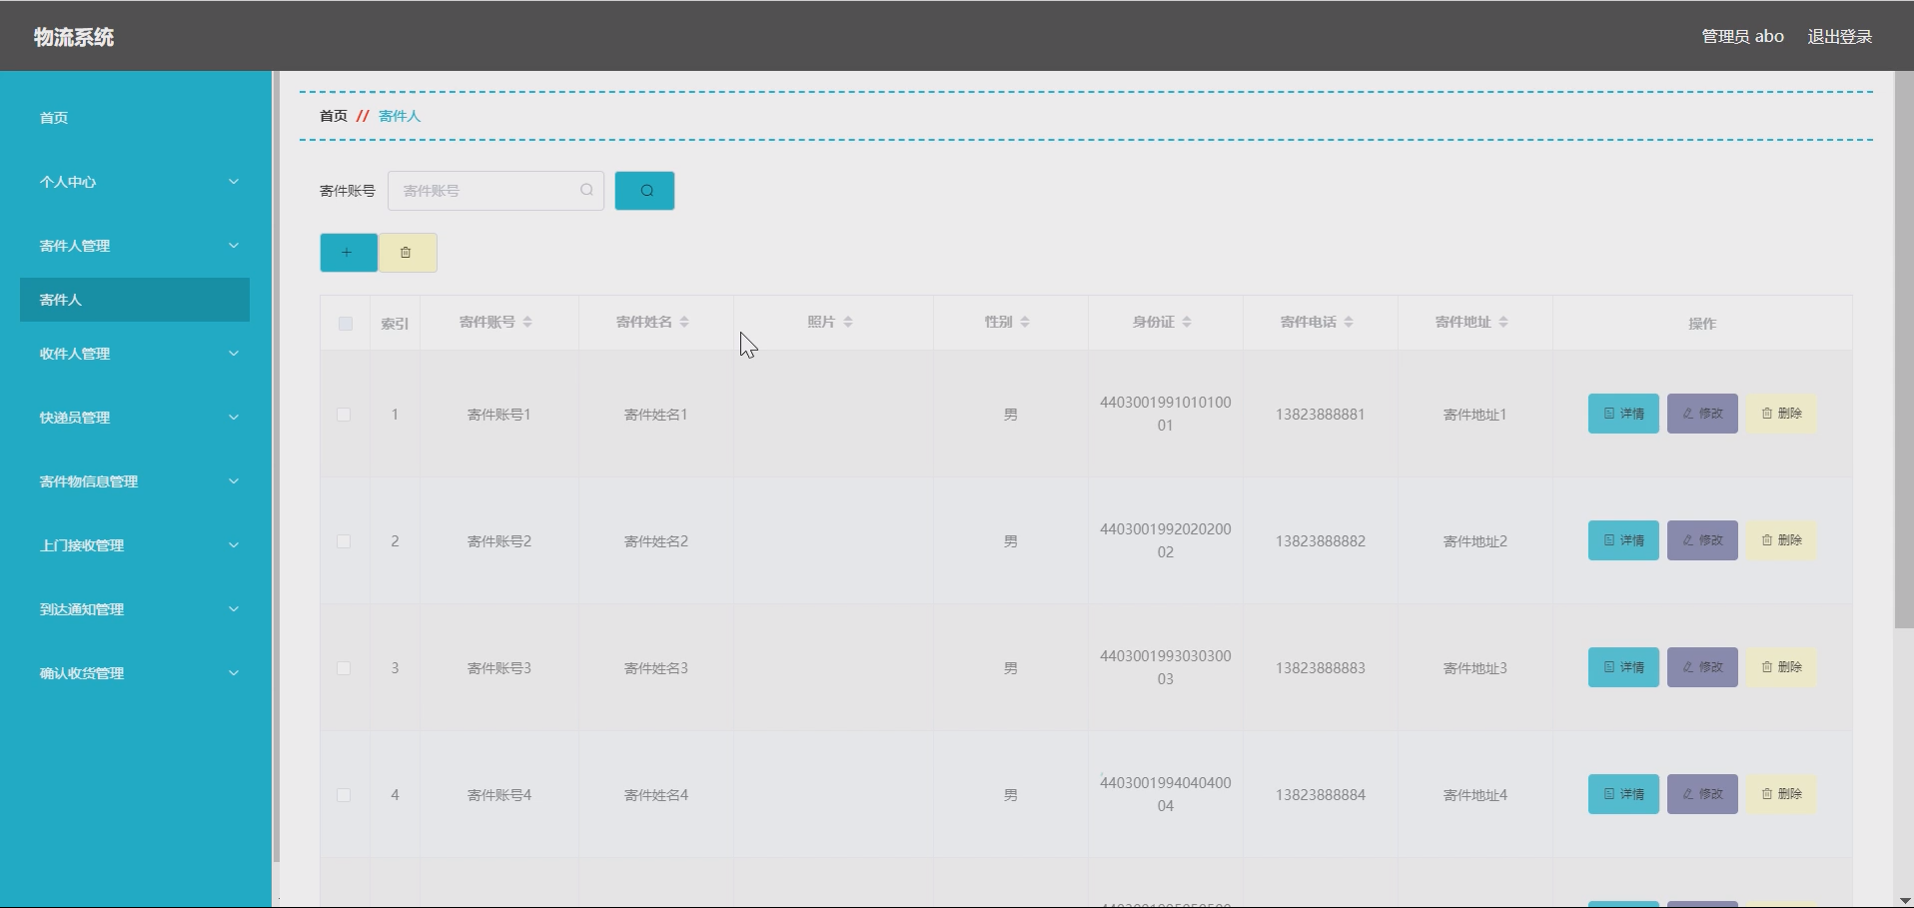This screenshot has width=1914, height=908.
Task: Click the 寄件地址3 cell
Action: [1475, 668]
